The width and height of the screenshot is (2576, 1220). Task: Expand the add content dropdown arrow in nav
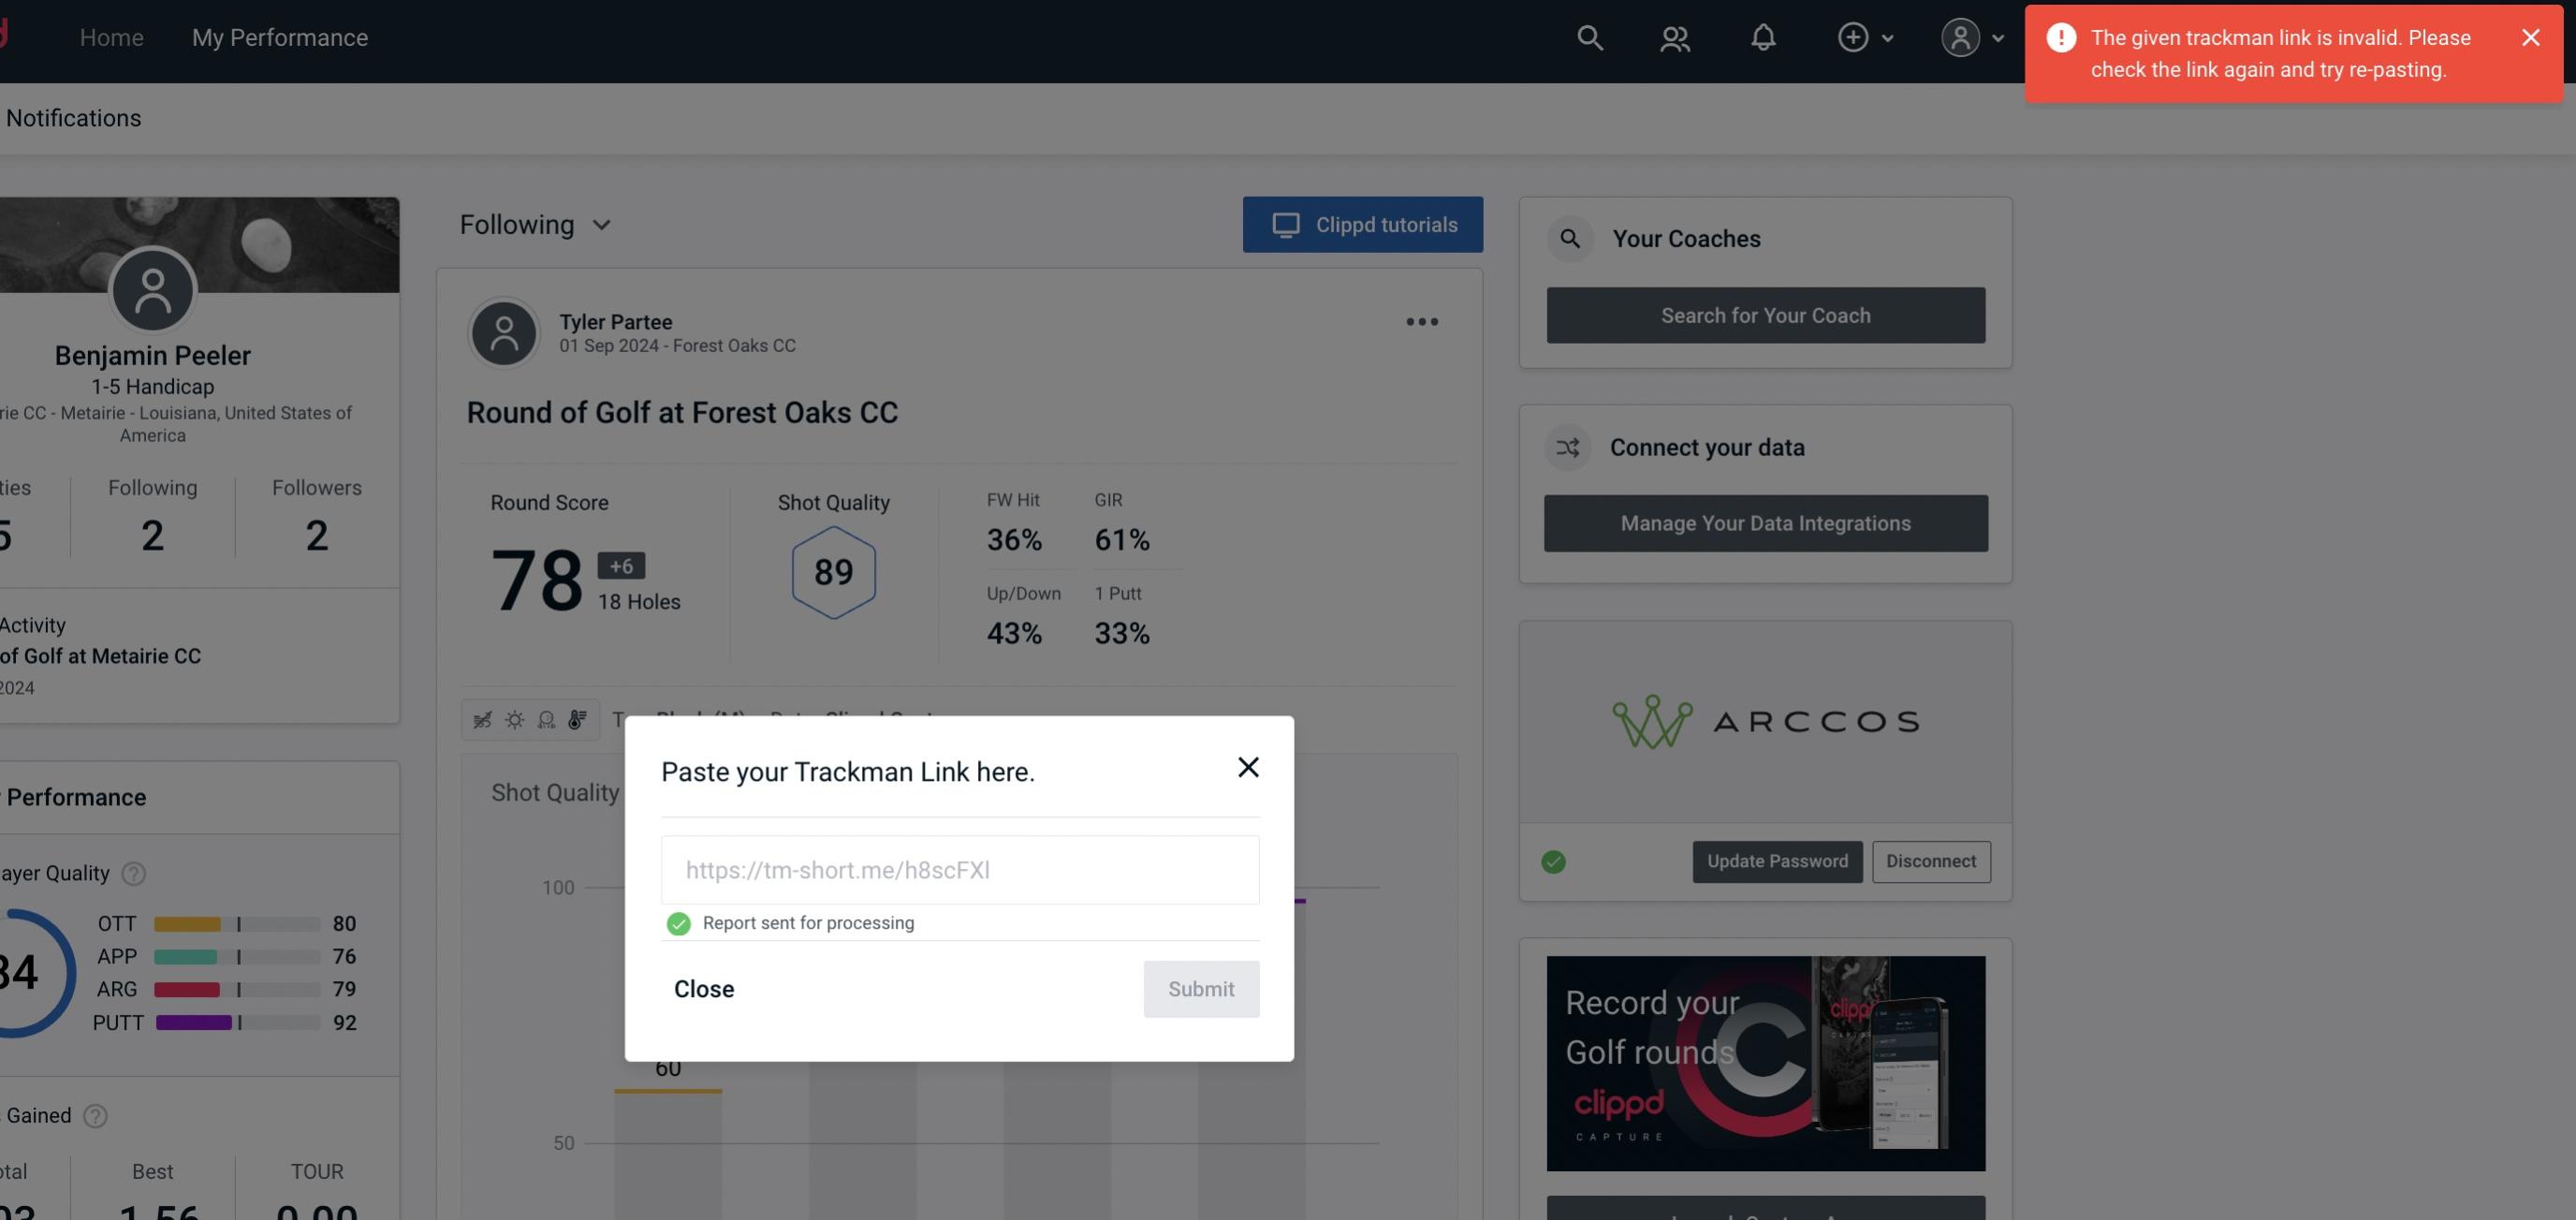1889,35
